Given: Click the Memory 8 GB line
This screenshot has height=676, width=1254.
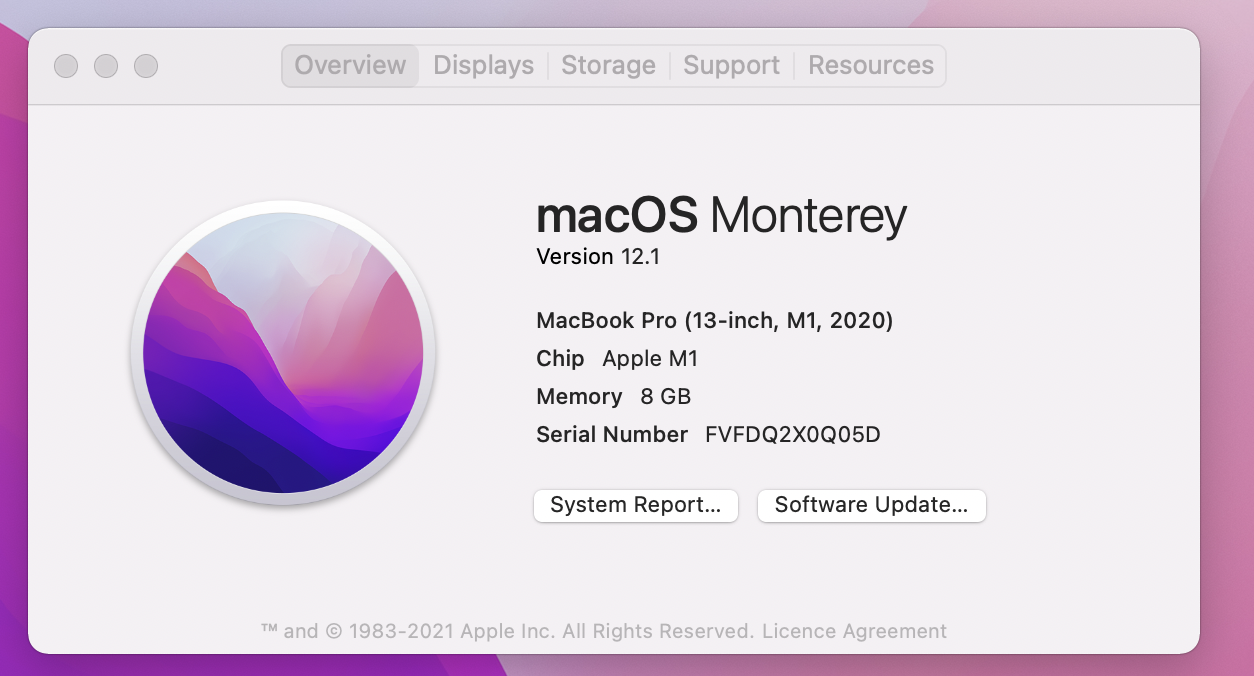Looking at the screenshot, I should click(x=614, y=396).
